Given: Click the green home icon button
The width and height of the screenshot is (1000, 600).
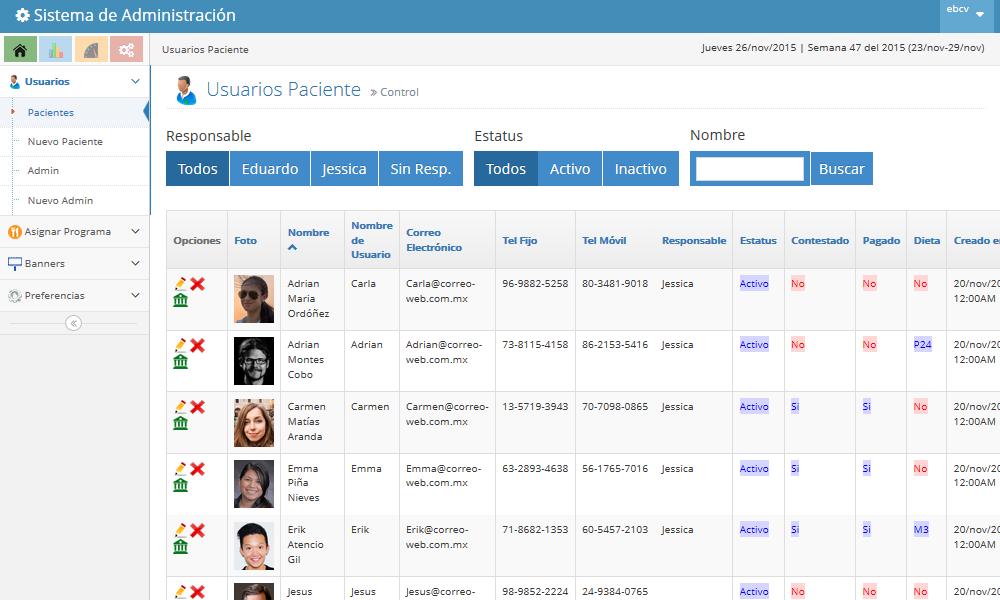Looking at the screenshot, I should click(20, 49).
